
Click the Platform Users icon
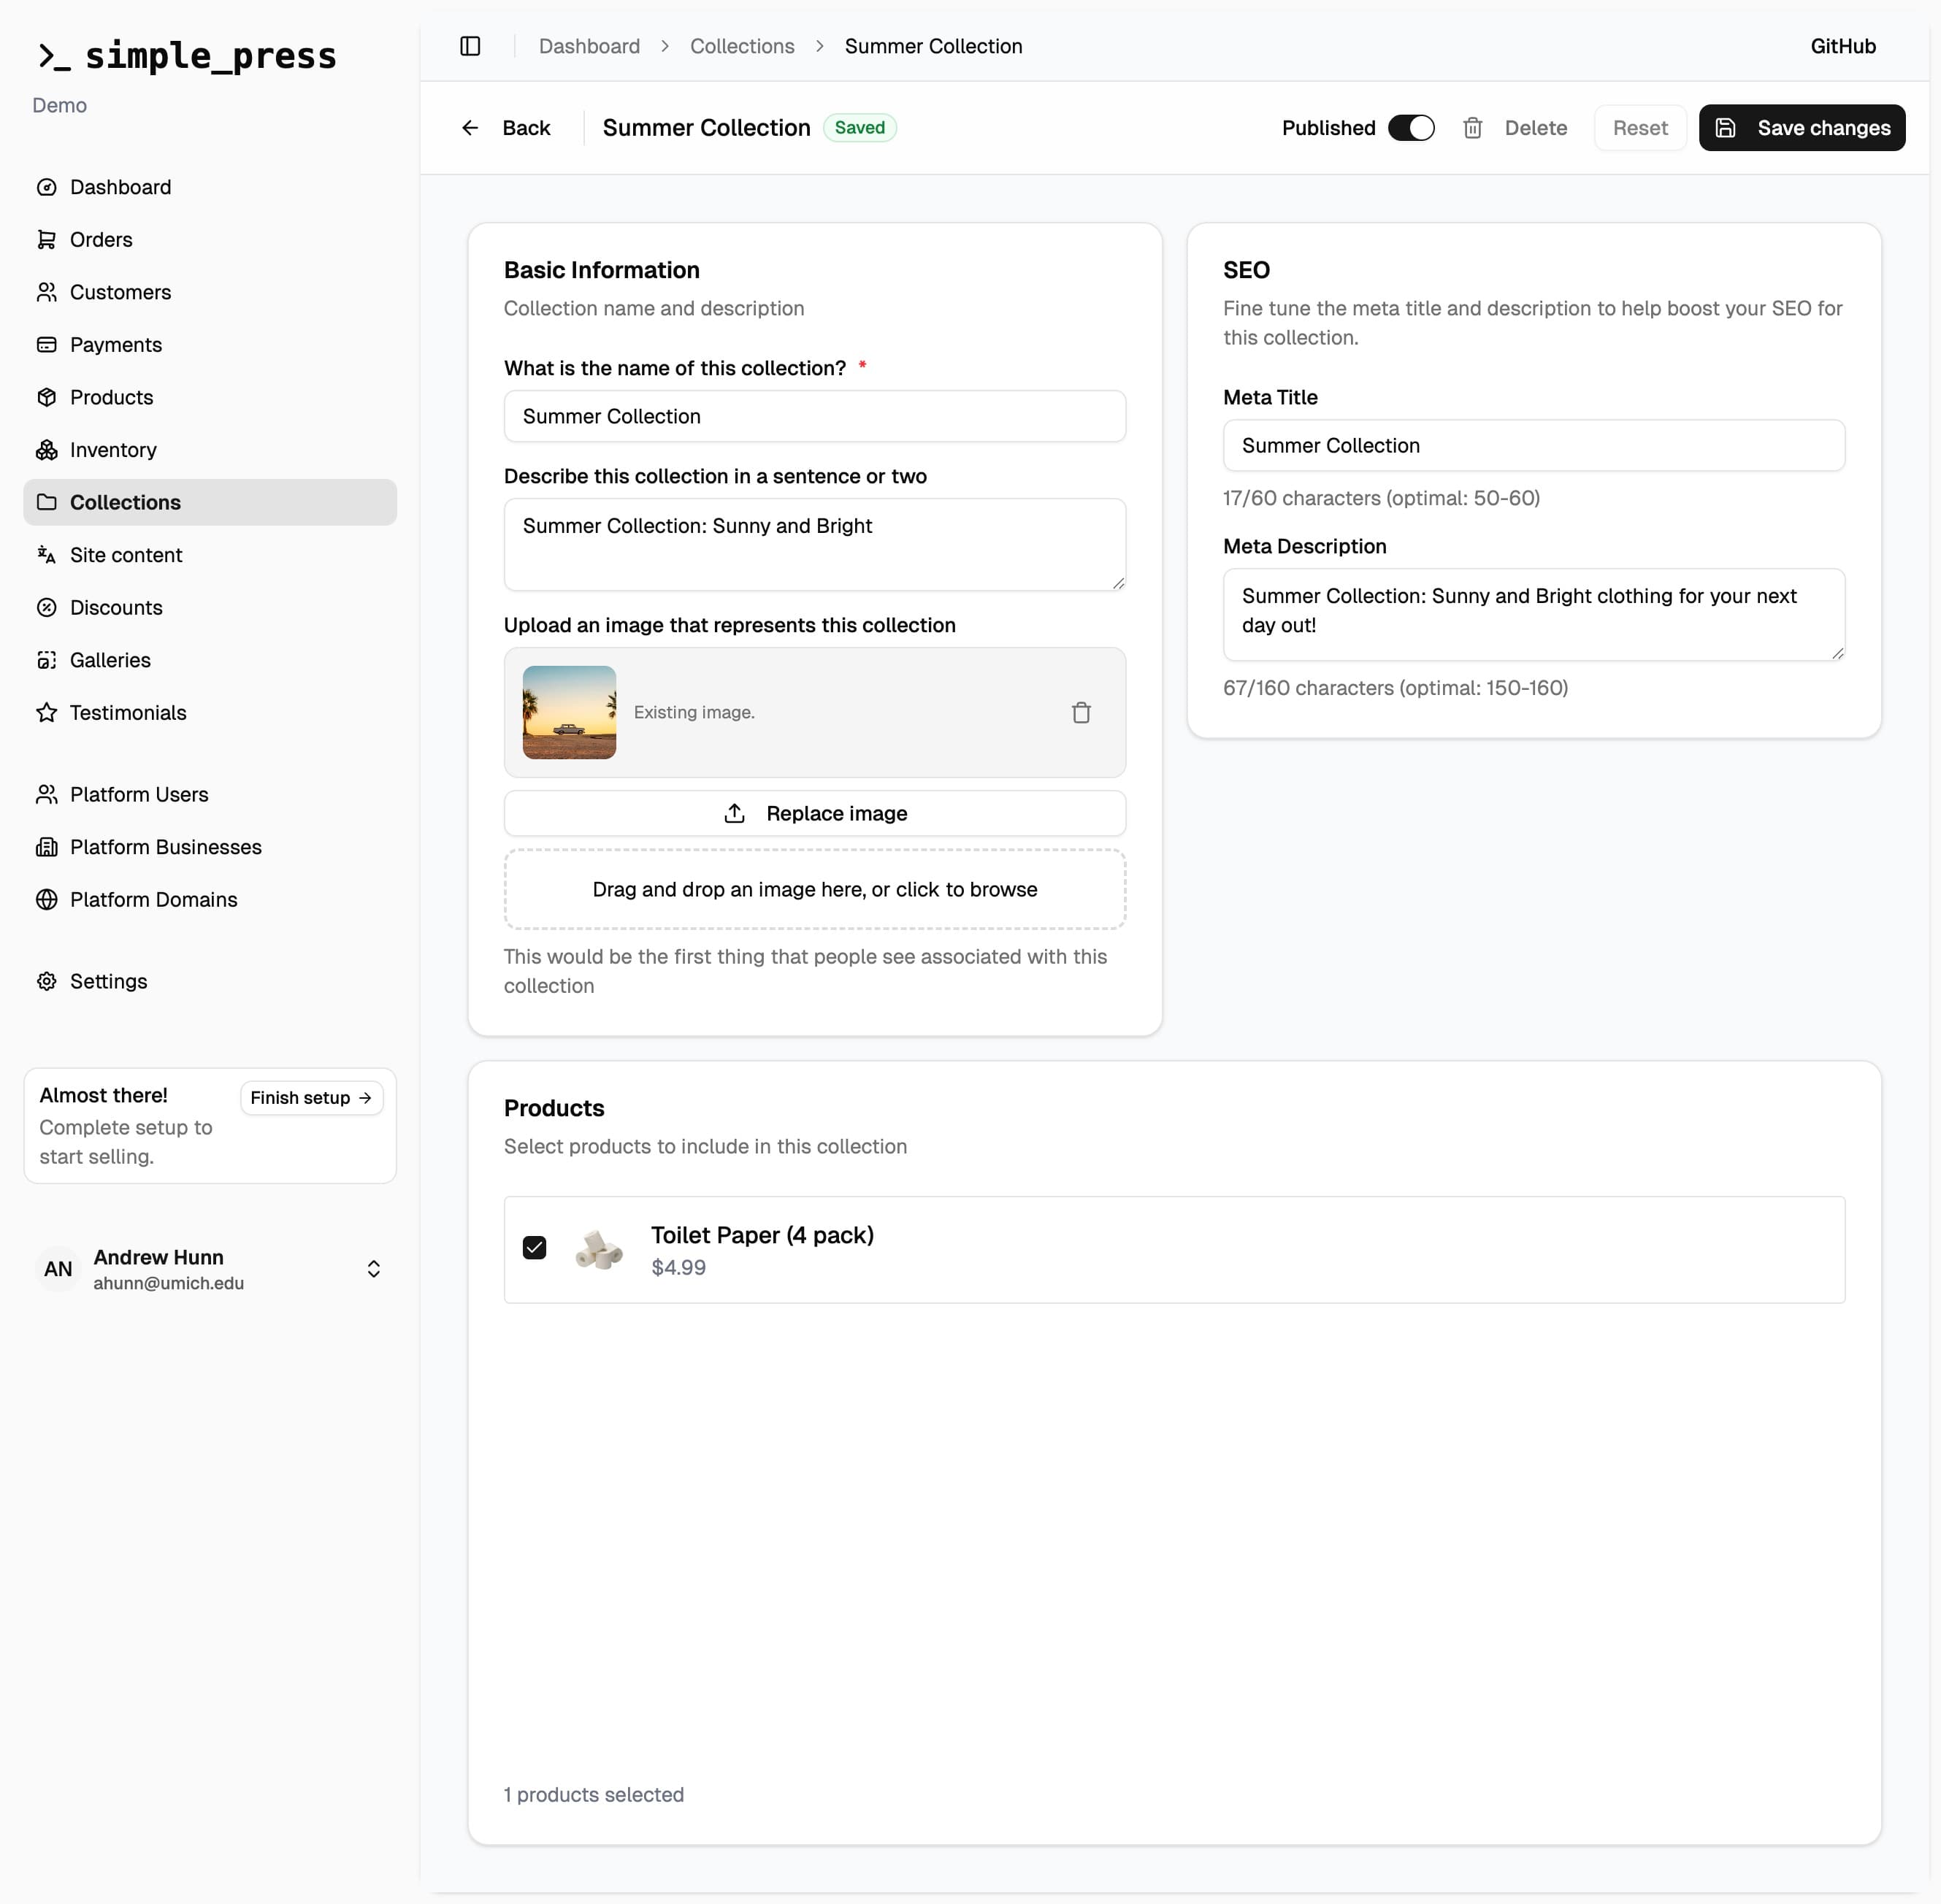pos(47,794)
